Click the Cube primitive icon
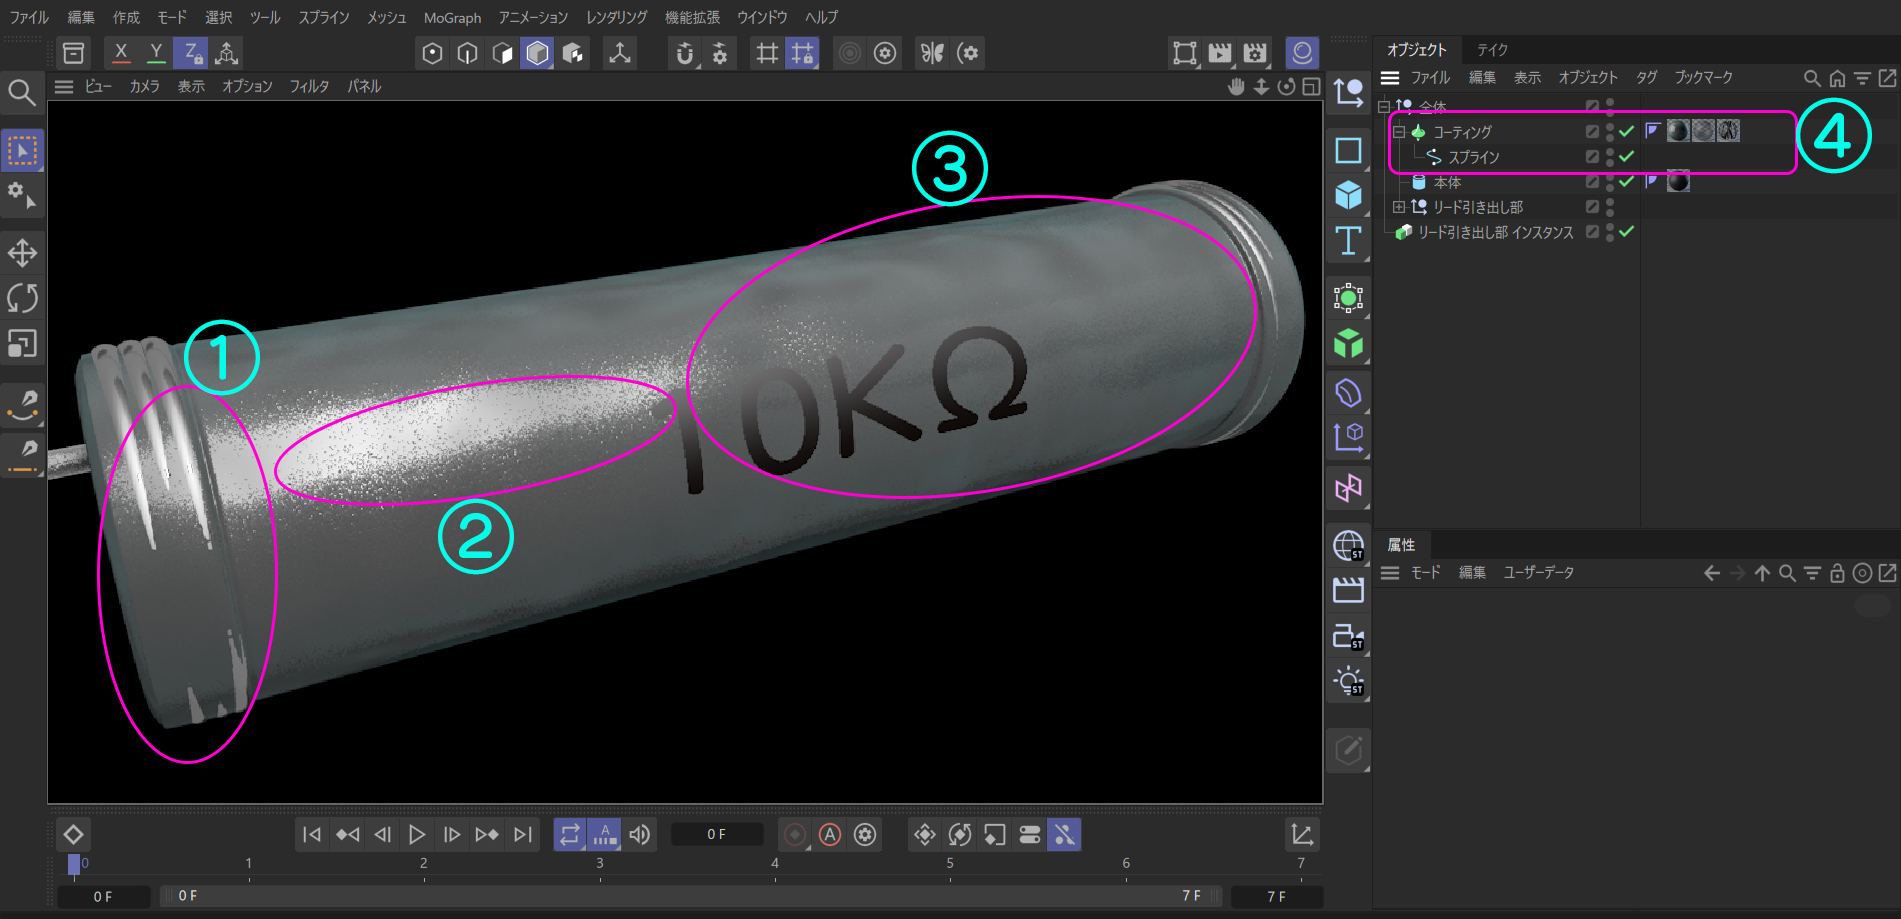Viewport: 1901px width, 919px height. pyautogui.click(x=1348, y=195)
